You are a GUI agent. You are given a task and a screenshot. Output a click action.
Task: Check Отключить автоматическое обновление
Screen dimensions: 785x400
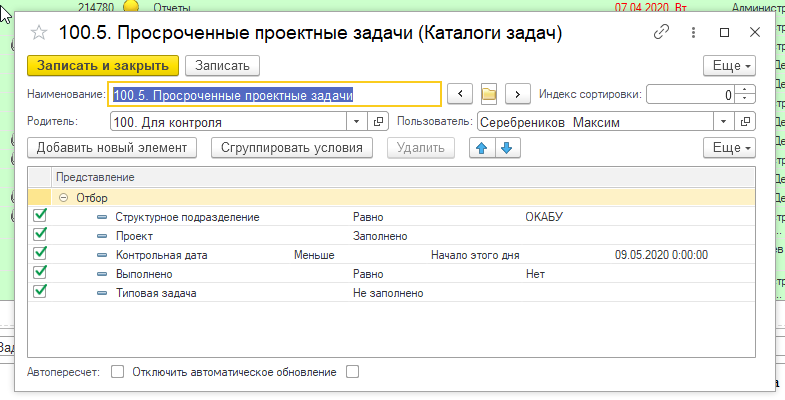pyautogui.click(x=351, y=372)
